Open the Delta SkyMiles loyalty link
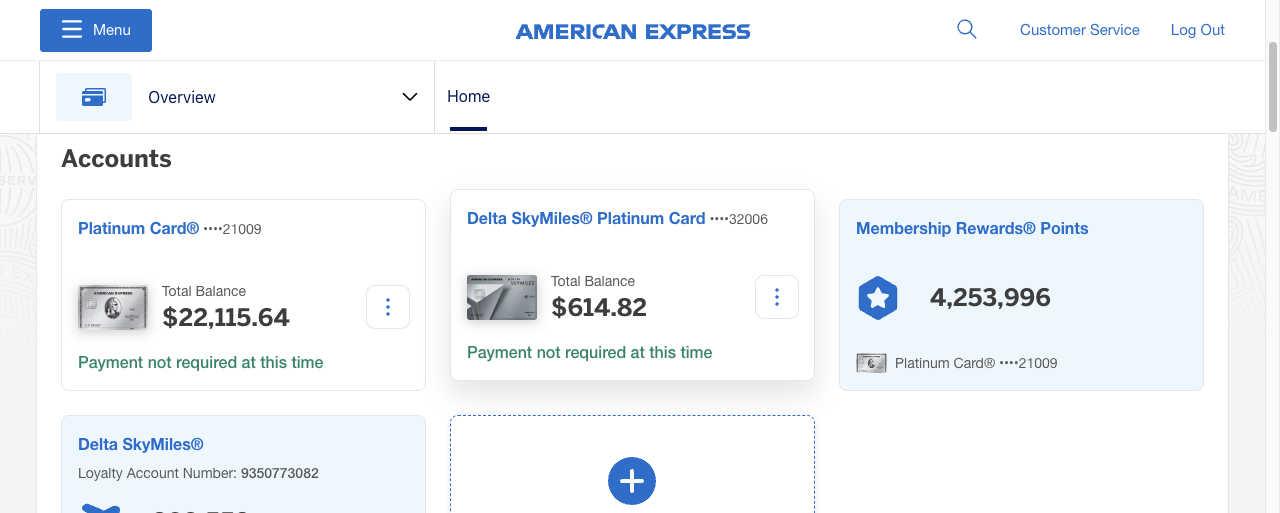The width and height of the screenshot is (1280, 513). 141,445
